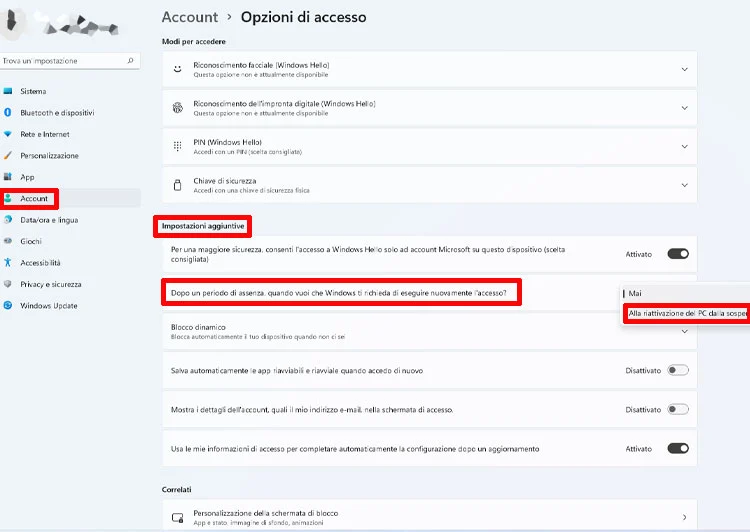Click Personalizzazione della schermata di blocco link
This screenshot has width=750, height=532.
tap(265, 513)
